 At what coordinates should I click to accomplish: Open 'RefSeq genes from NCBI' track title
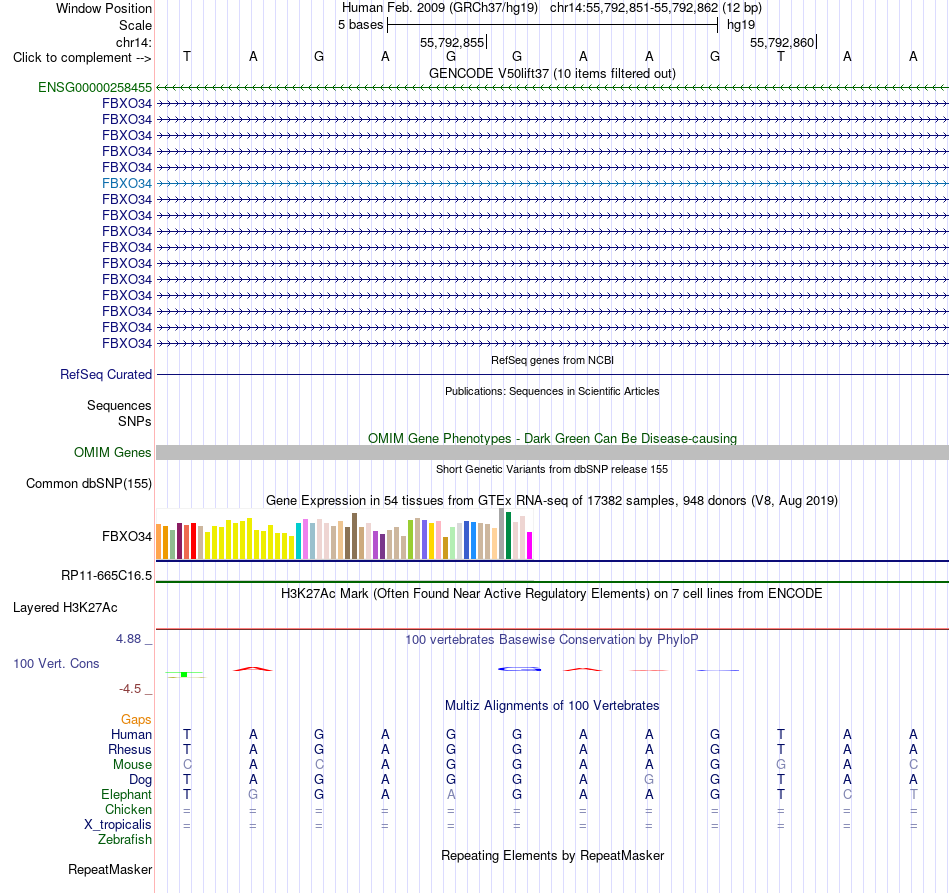click(552, 360)
